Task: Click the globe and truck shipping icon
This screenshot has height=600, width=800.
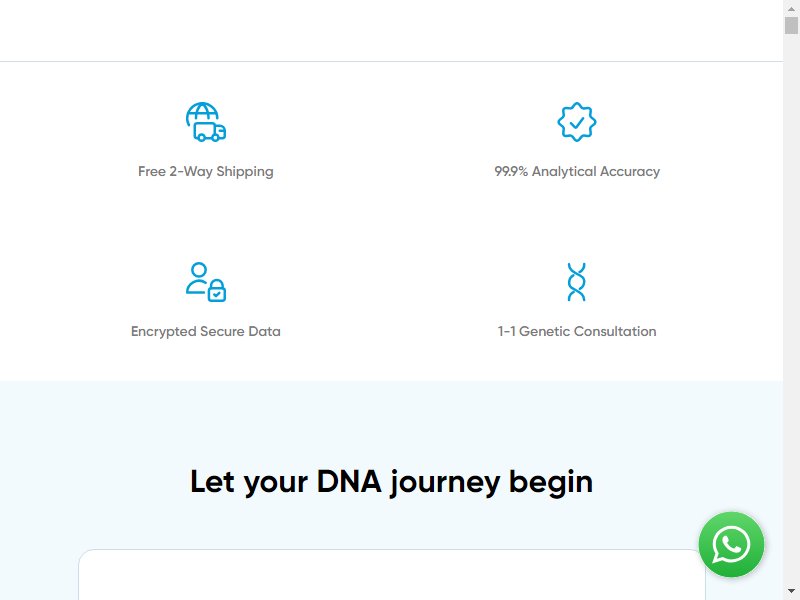Action: (206, 122)
